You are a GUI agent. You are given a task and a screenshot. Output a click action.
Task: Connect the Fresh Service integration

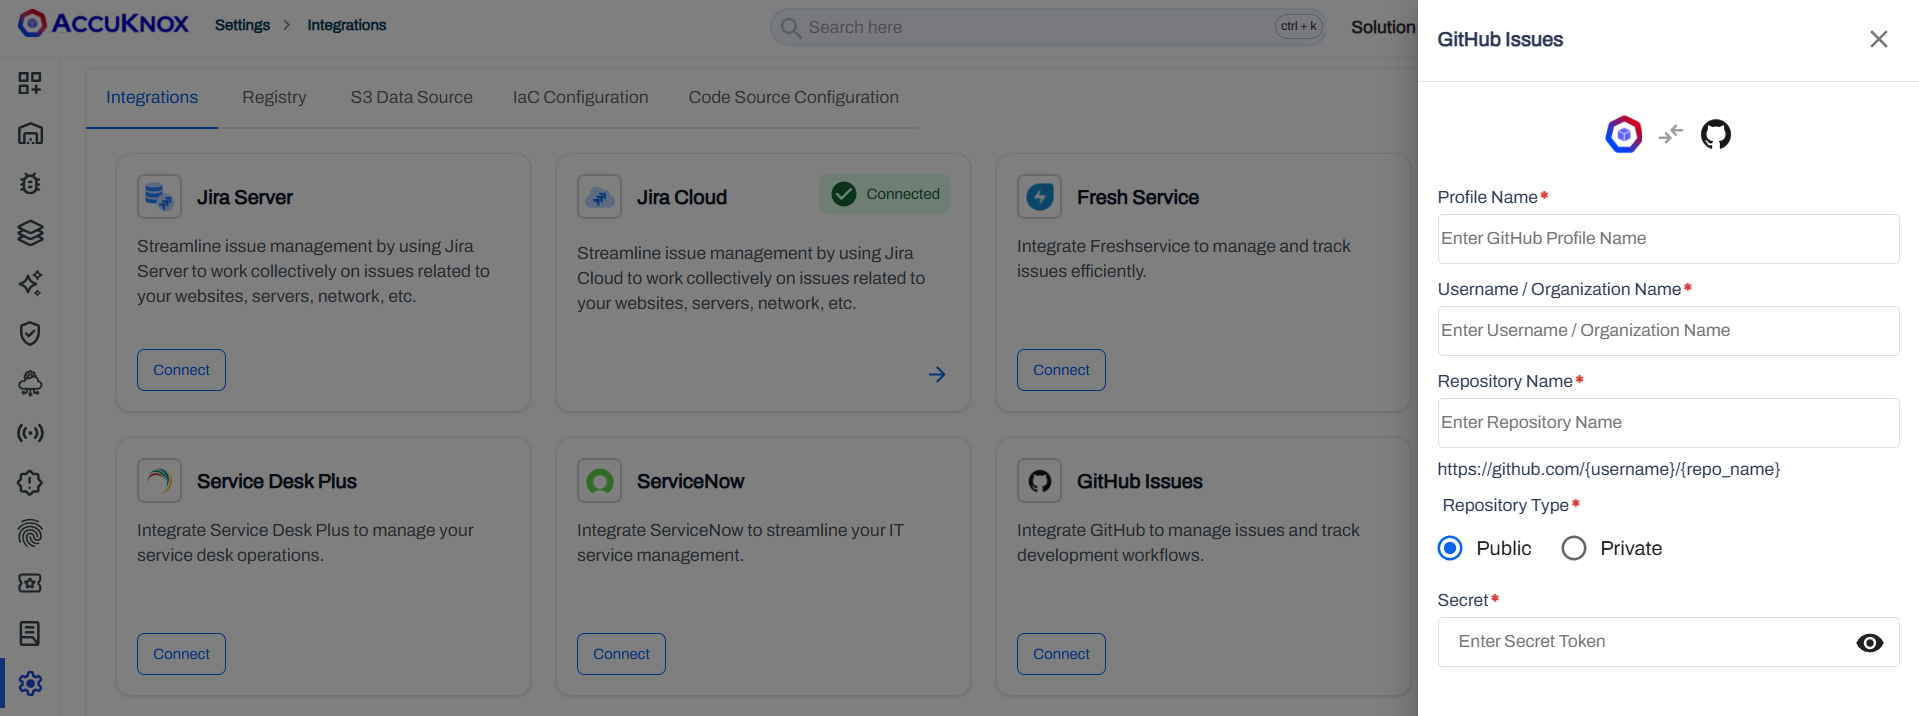pyautogui.click(x=1061, y=370)
